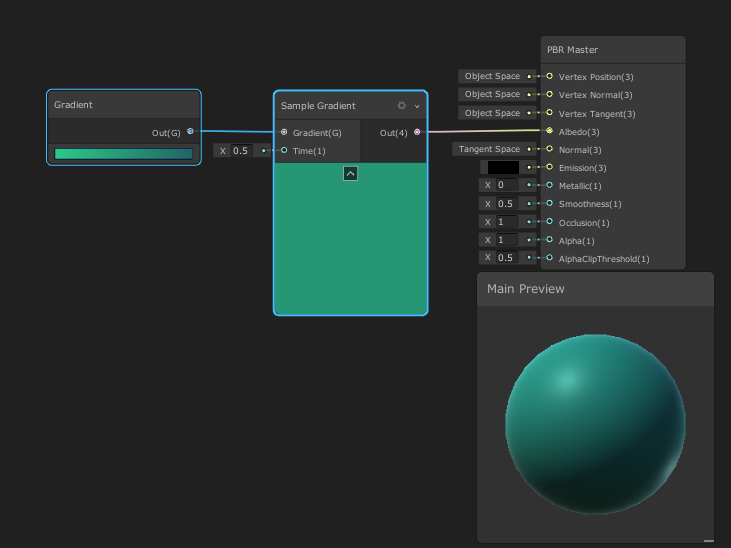Collapse the Sample Gradient node with its chevron
The height and width of the screenshot is (548, 731).
[417, 106]
